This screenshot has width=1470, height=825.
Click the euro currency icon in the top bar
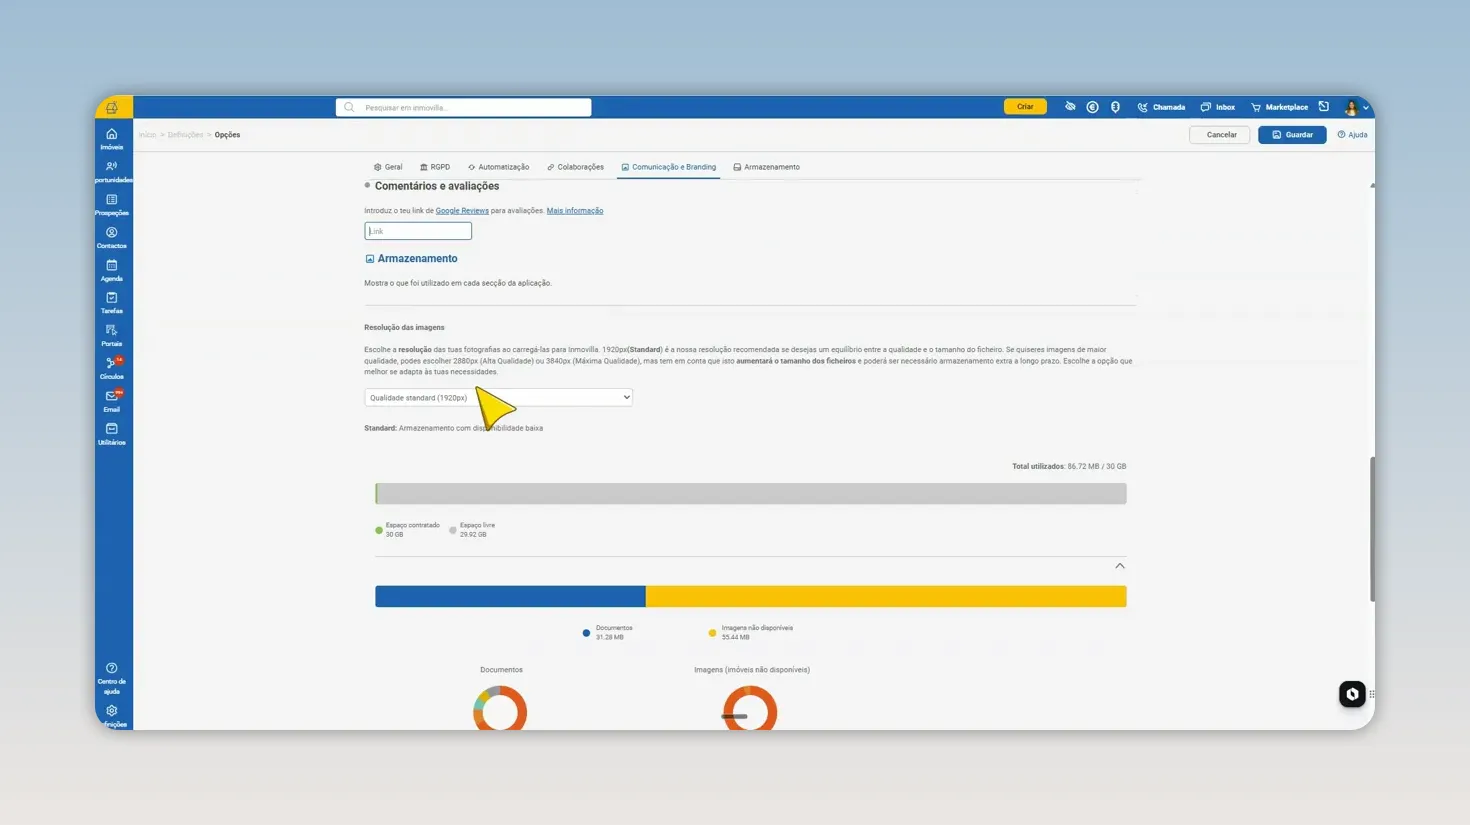tap(1092, 107)
